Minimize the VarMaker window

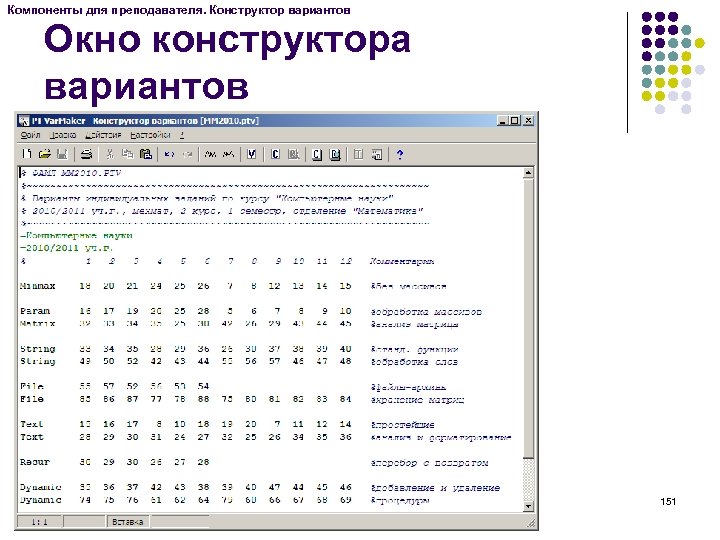pos(502,120)
